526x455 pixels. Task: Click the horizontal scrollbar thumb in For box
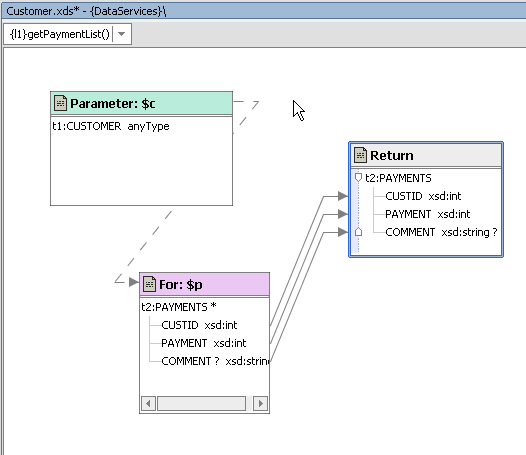click(x=202, y=403)
